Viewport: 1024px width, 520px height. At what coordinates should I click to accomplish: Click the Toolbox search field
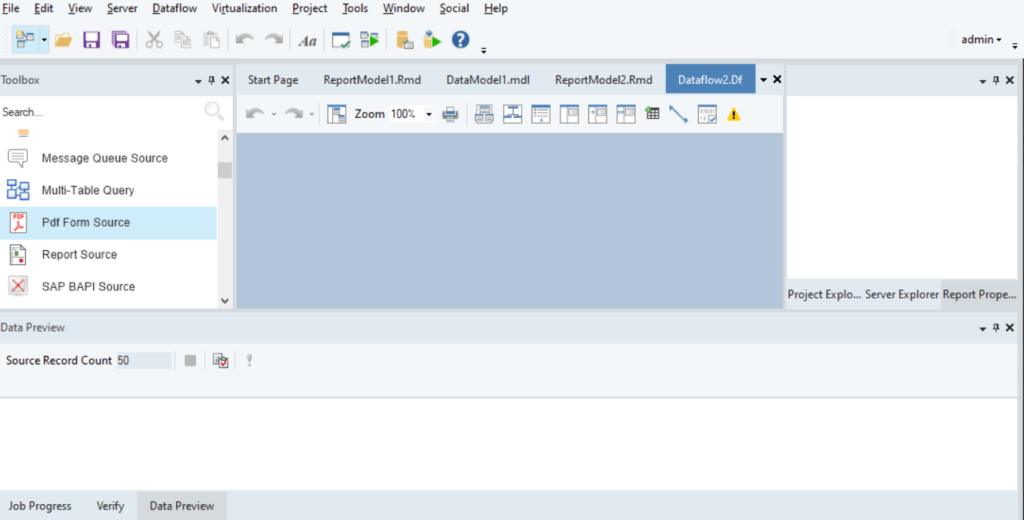[x=100, y=112]
